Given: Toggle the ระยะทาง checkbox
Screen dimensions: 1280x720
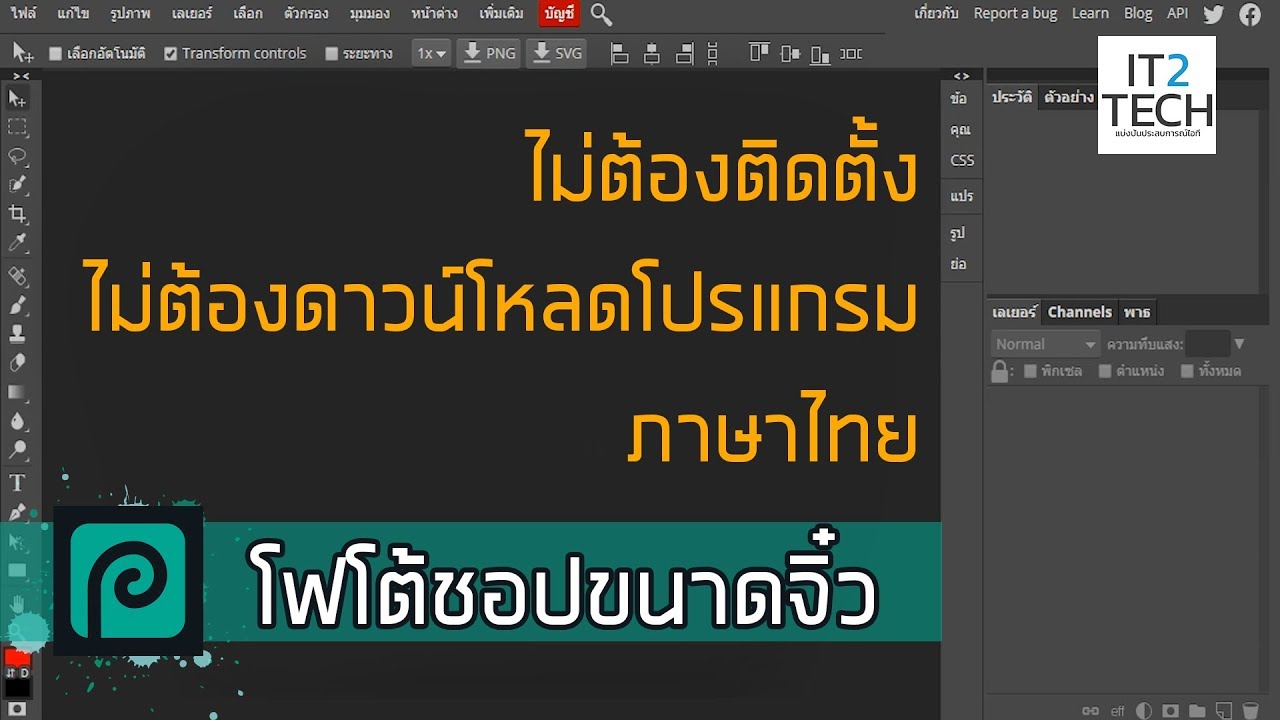Looking at the screenshot, I should 332,54.
